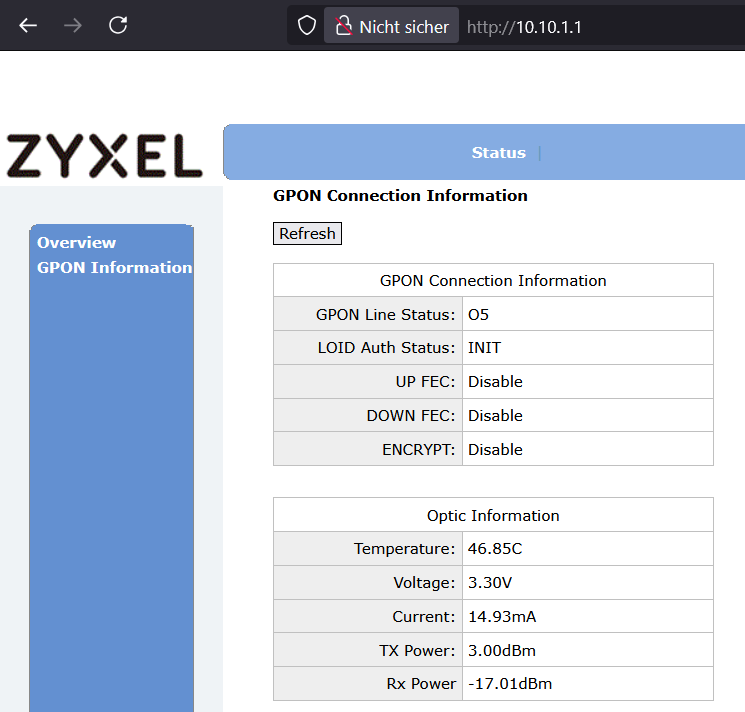Click the browser forward arrow
This screenshot has height=712, width=745.
(x=73, y=26)
